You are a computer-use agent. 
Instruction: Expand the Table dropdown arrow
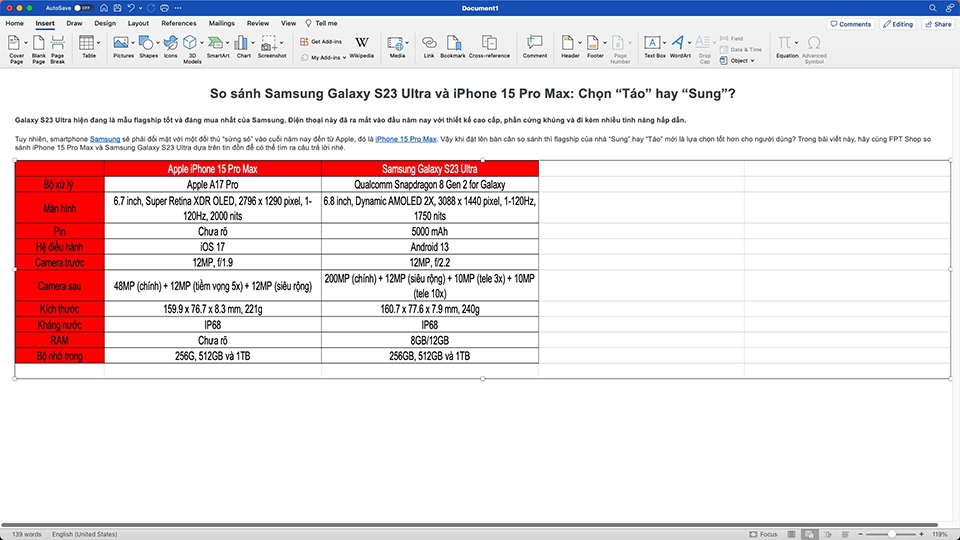pos(98,43)
